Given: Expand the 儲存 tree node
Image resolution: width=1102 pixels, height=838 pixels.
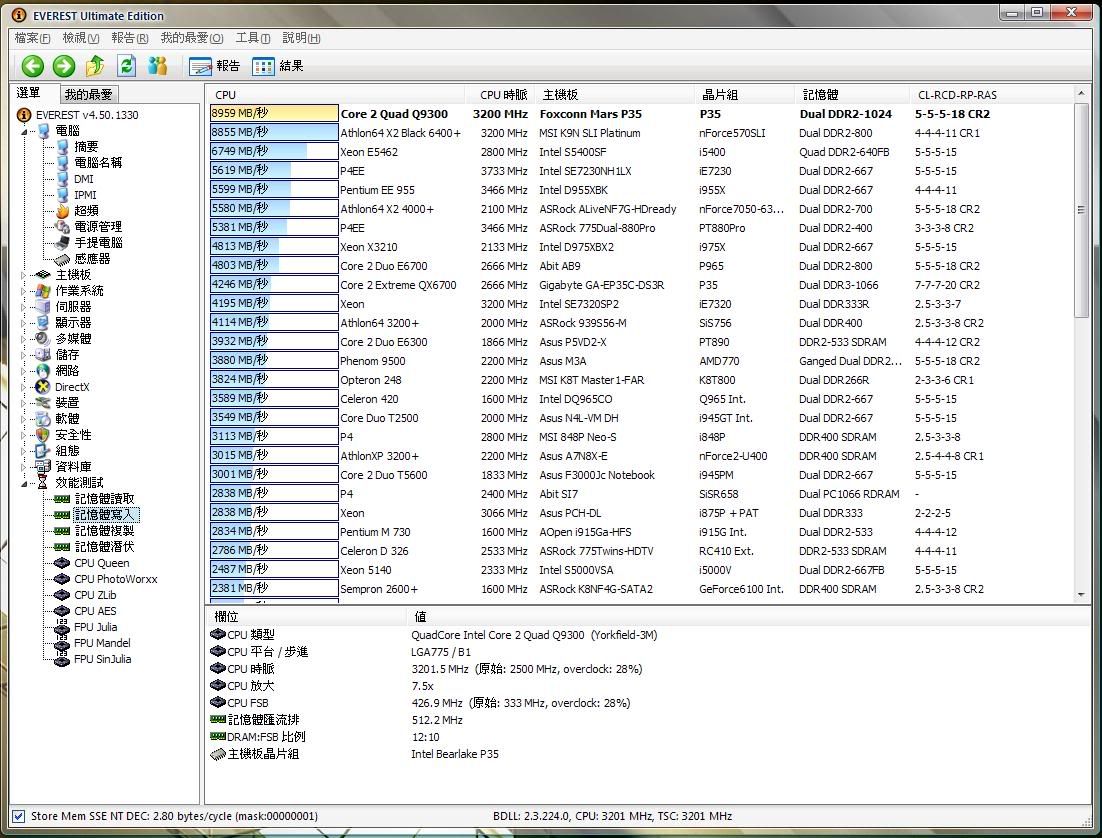Looking at the screenshot, I should tap(24, 355).
